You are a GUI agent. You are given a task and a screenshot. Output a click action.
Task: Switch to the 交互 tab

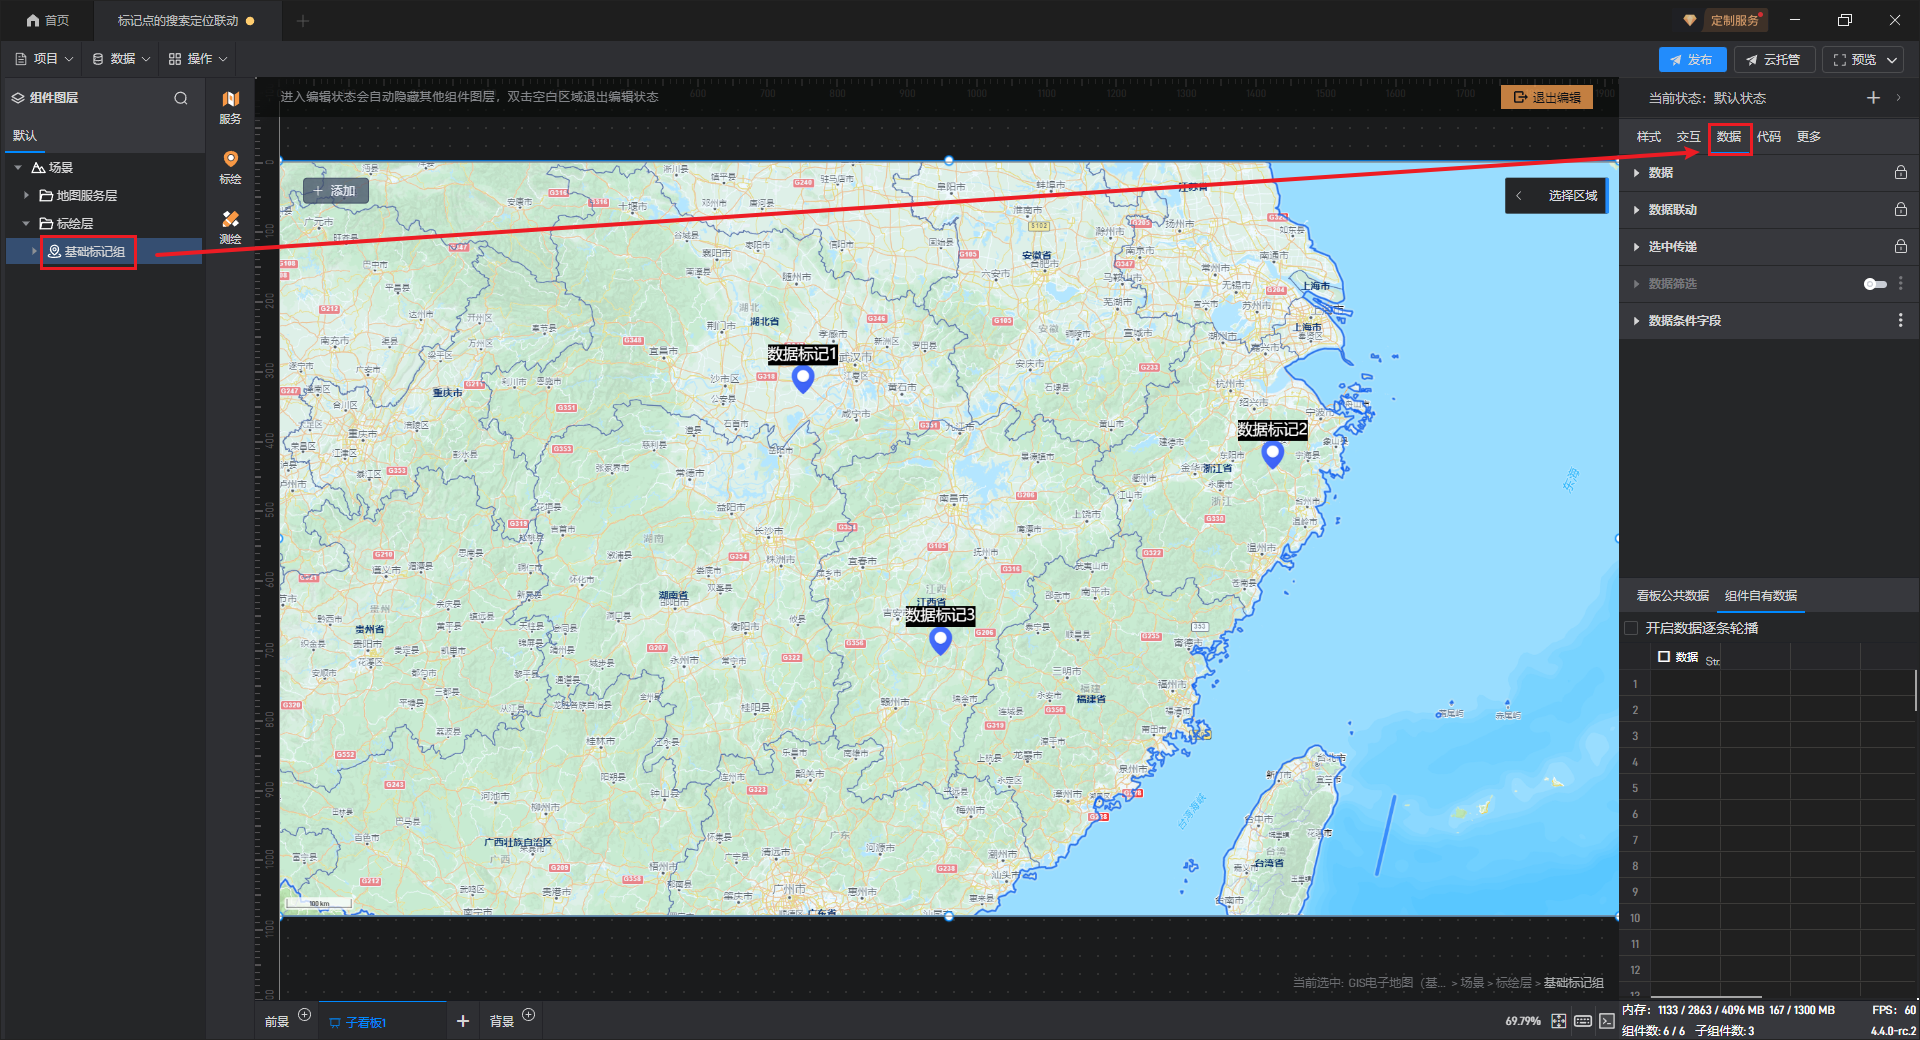(1689, 137)
